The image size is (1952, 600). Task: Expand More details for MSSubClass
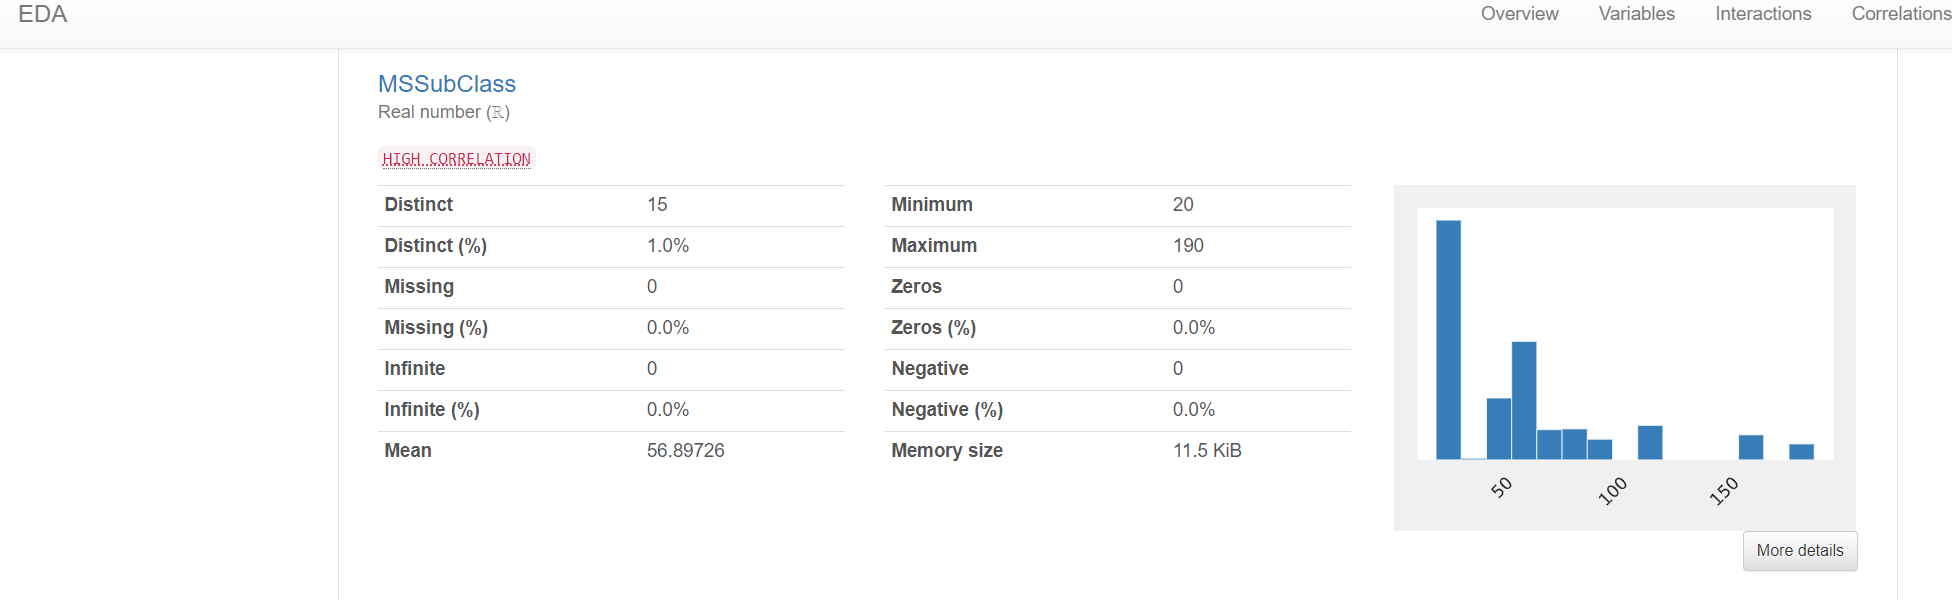pos(1799,551)
